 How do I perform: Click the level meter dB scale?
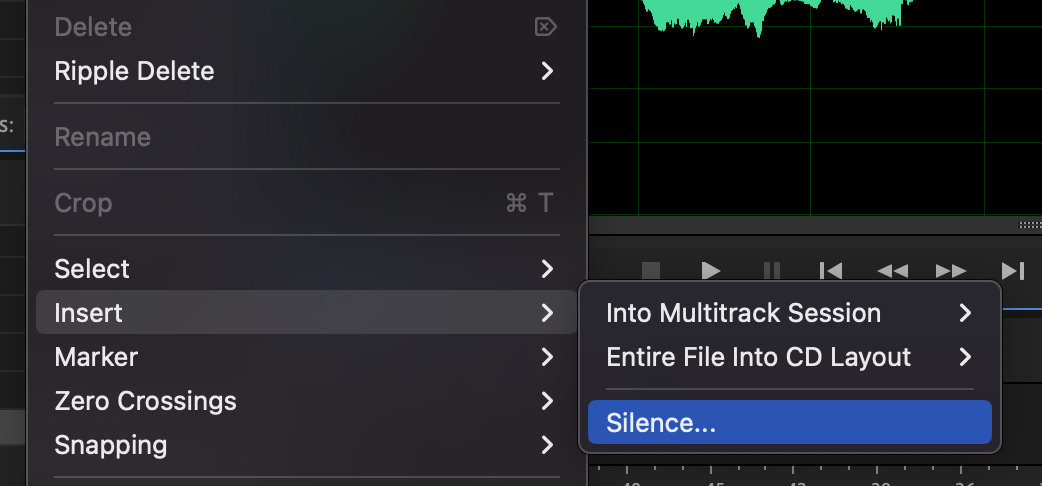pyautogui.click(x=815, y=477)
